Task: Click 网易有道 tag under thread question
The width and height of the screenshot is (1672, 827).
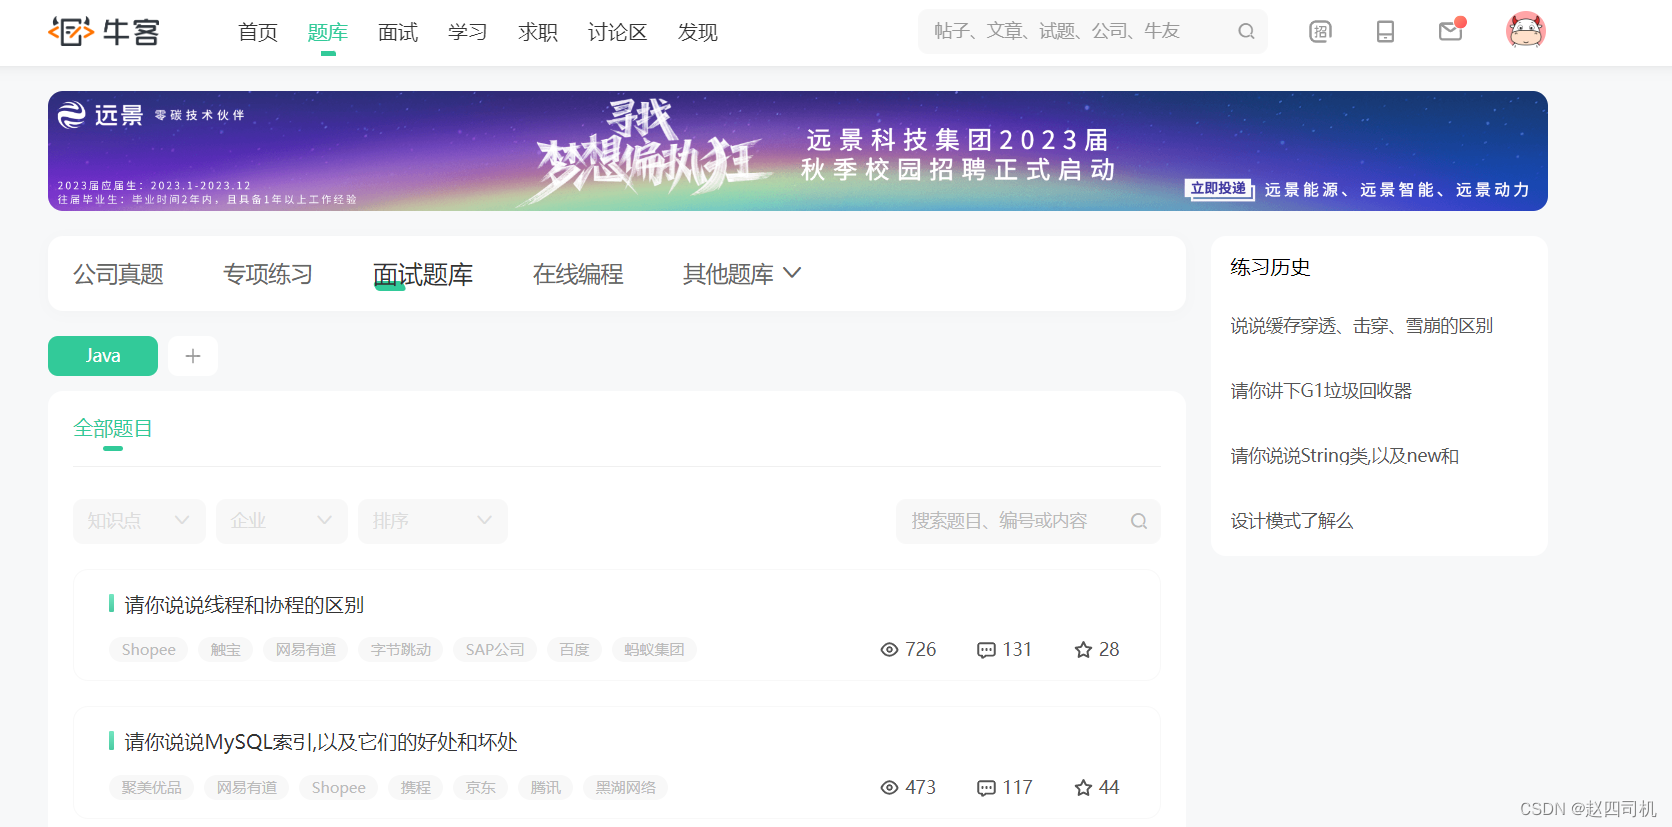Action: pyautogui.click(x=306, y=650)
